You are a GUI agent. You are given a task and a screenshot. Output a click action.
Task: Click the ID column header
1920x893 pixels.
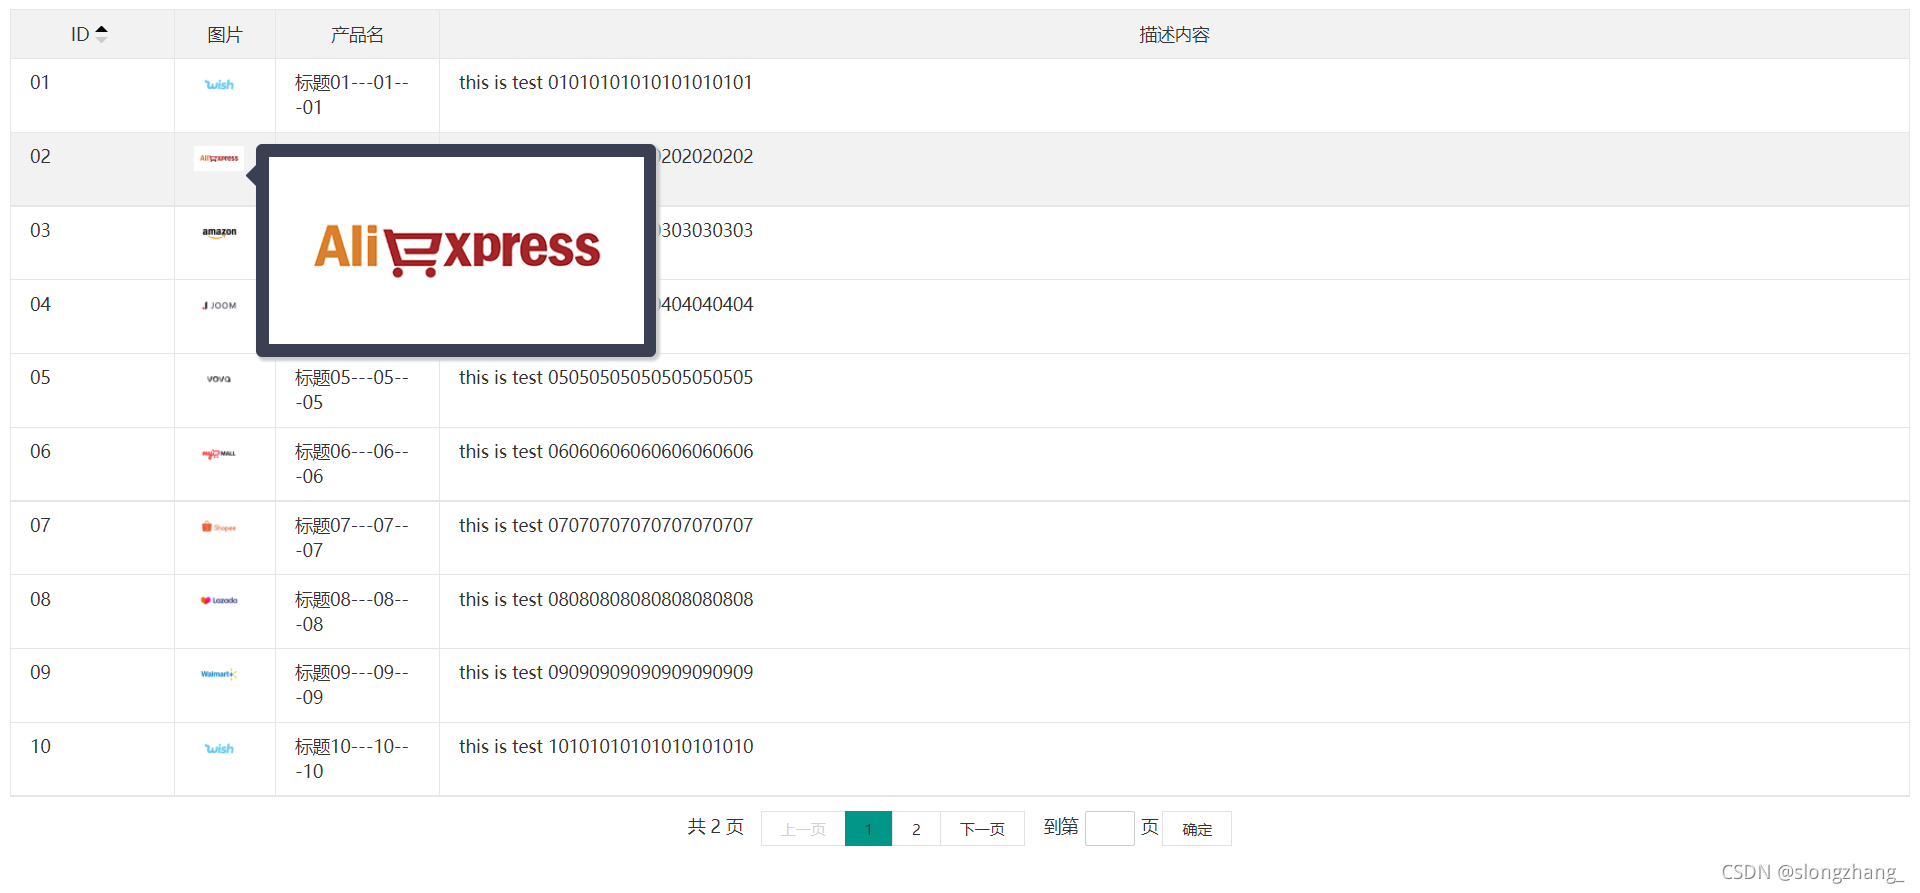point(92,35)
